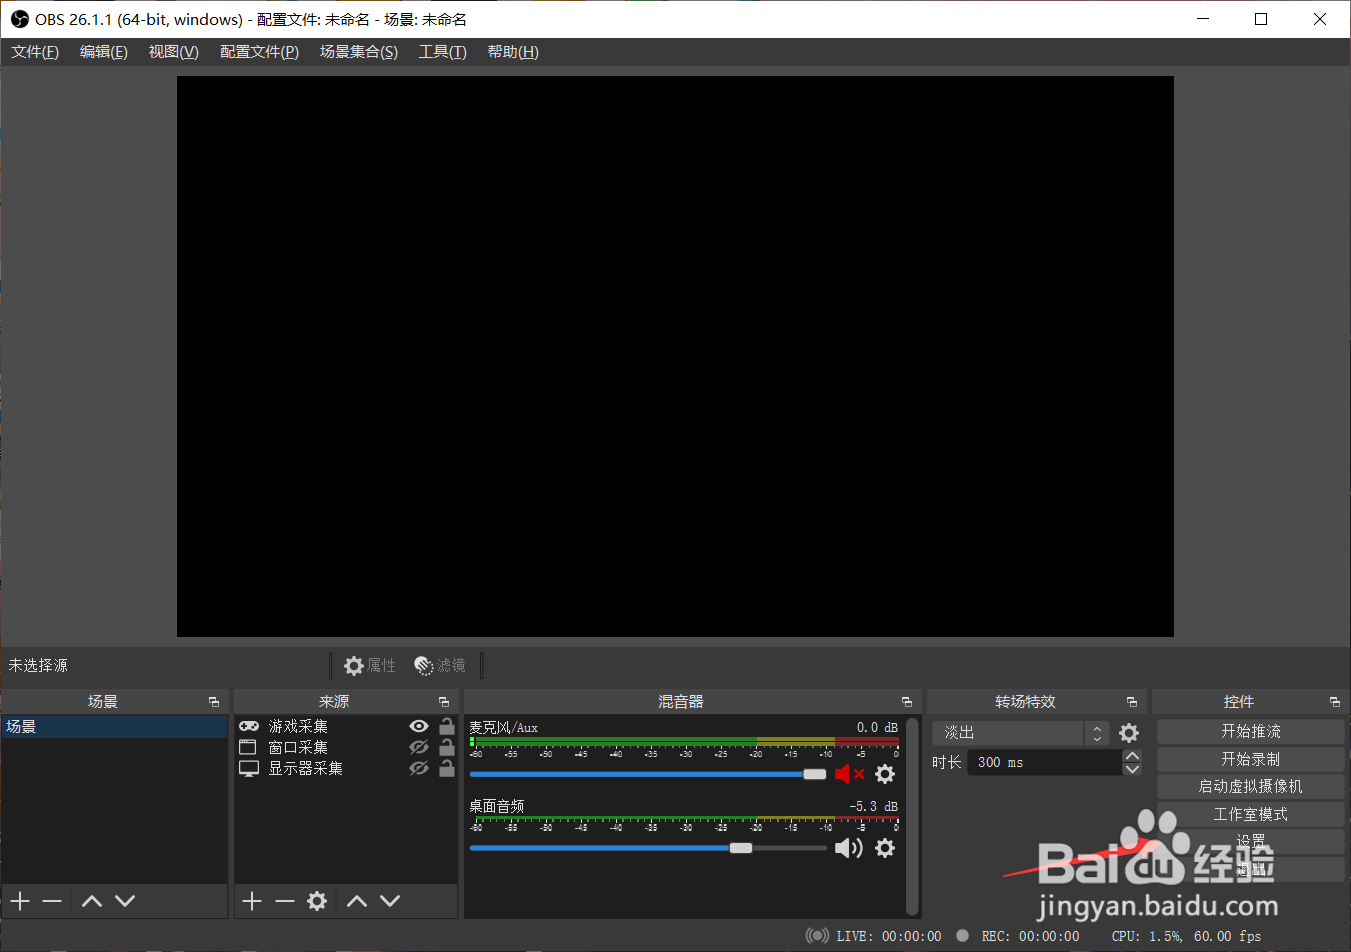This screenshot has width=1351, height=952.
Task: Click the 窗口采集 window source icon
Action: 248,747
